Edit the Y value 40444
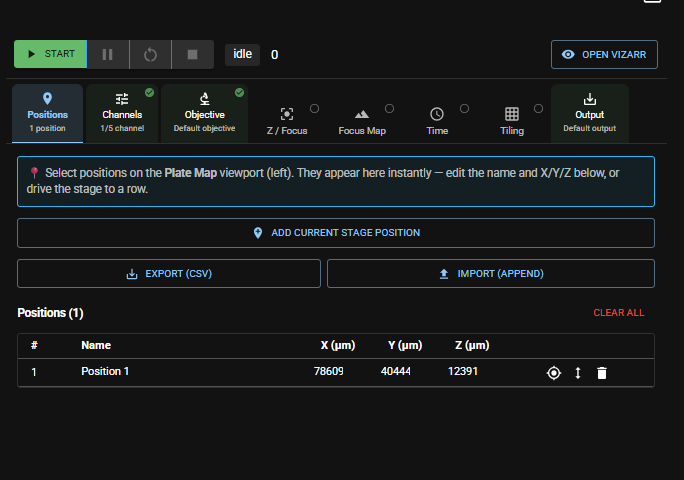 pyautogui.click(x=396, y=371)
